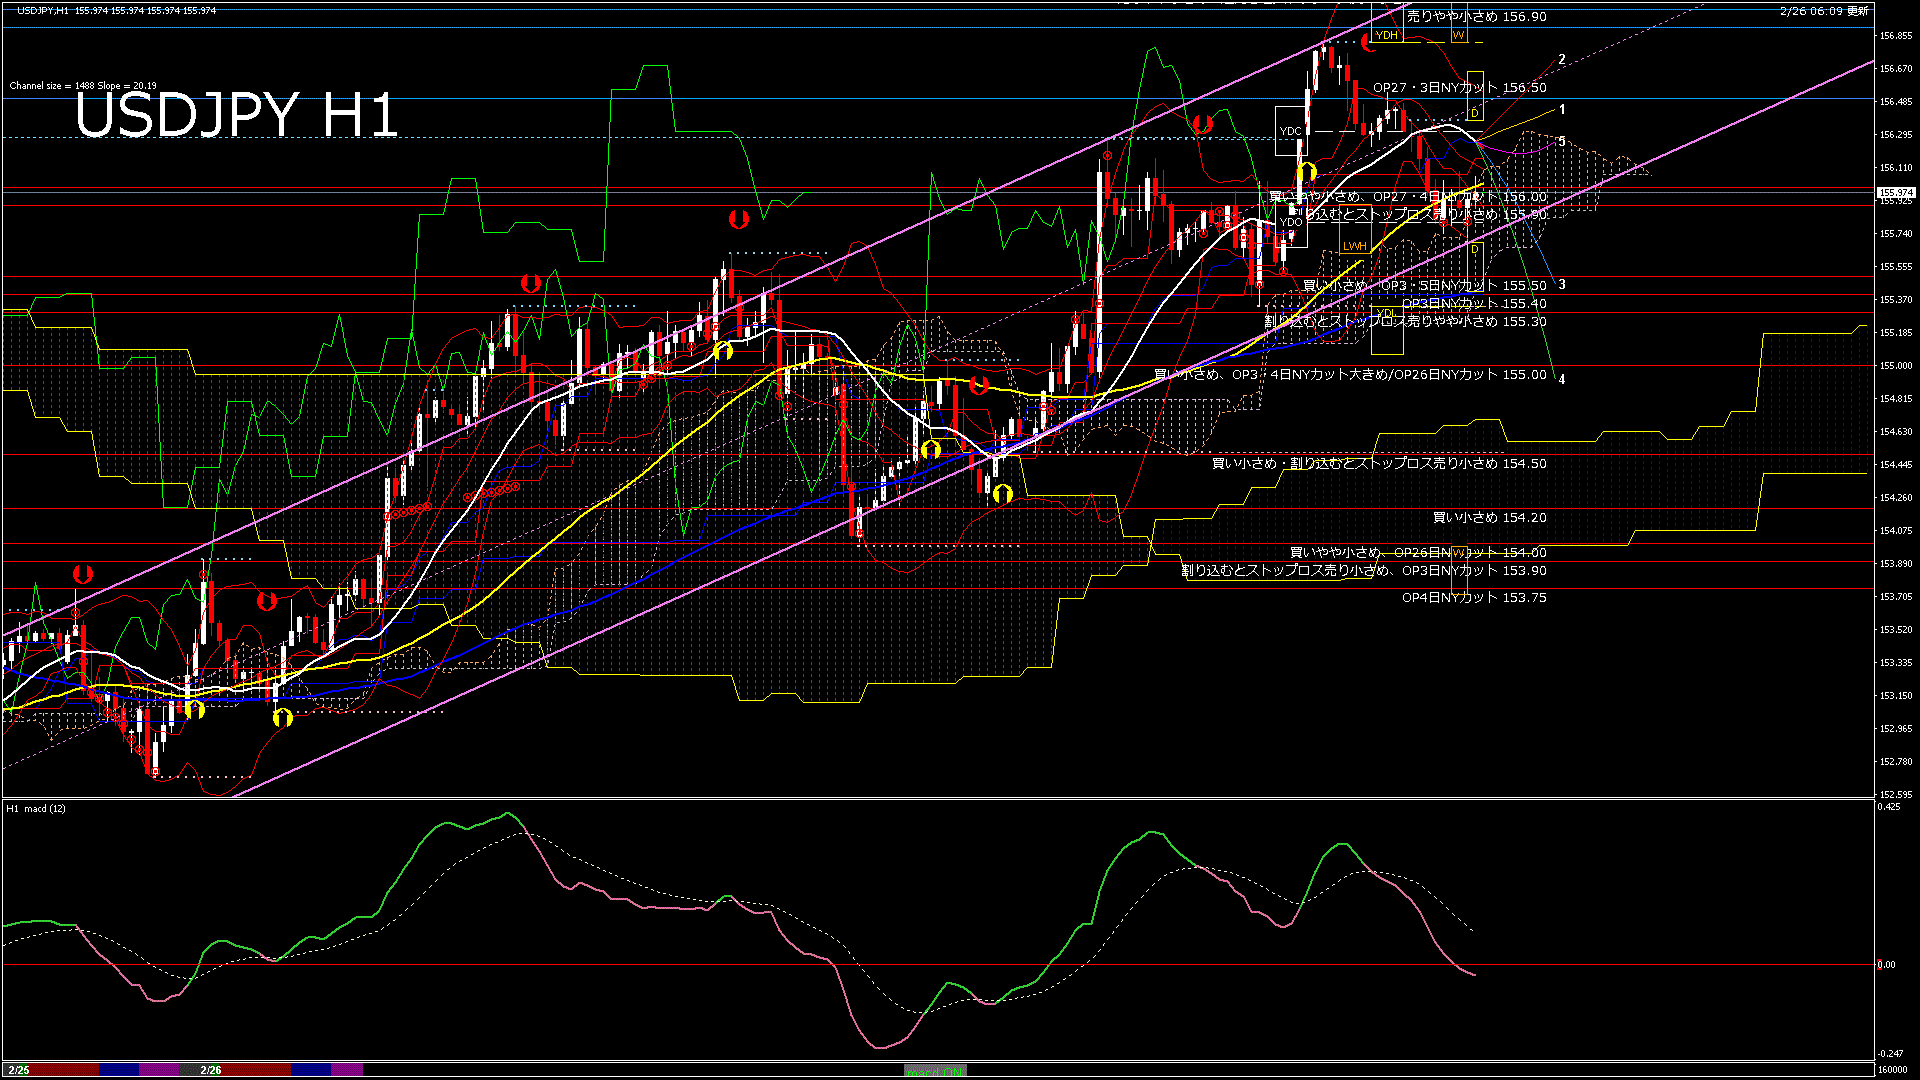The image size is (1920, 1080).
Task: Click the red crescent marker beside YDH
Action: 1366,42
